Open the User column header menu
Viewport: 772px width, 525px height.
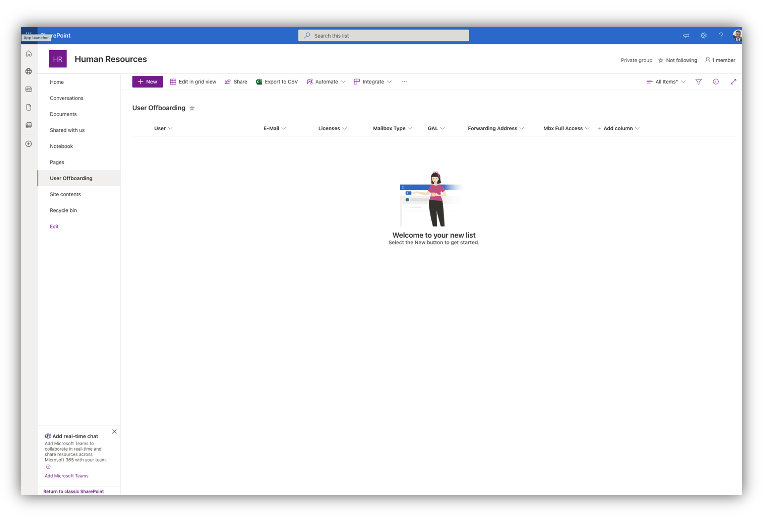coord(163,128)
